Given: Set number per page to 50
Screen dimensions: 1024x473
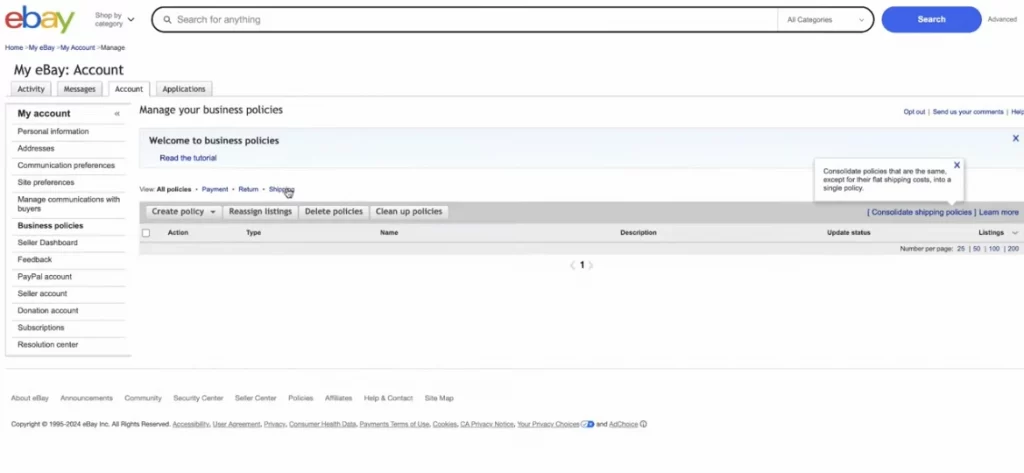Looking at the screenshot, I should point(976,249).
